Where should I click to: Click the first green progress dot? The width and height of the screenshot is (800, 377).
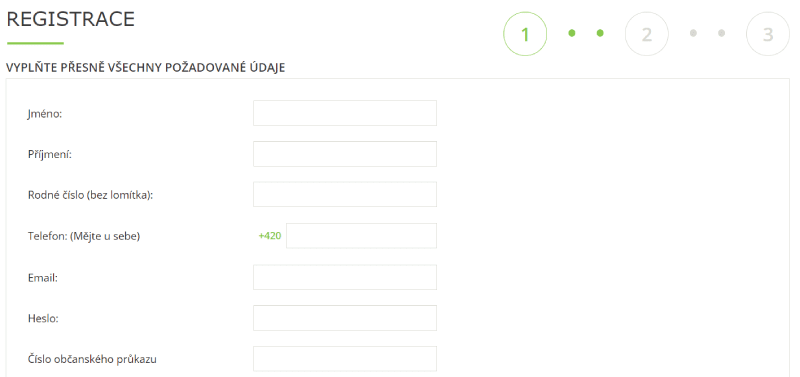pos(572,33)
